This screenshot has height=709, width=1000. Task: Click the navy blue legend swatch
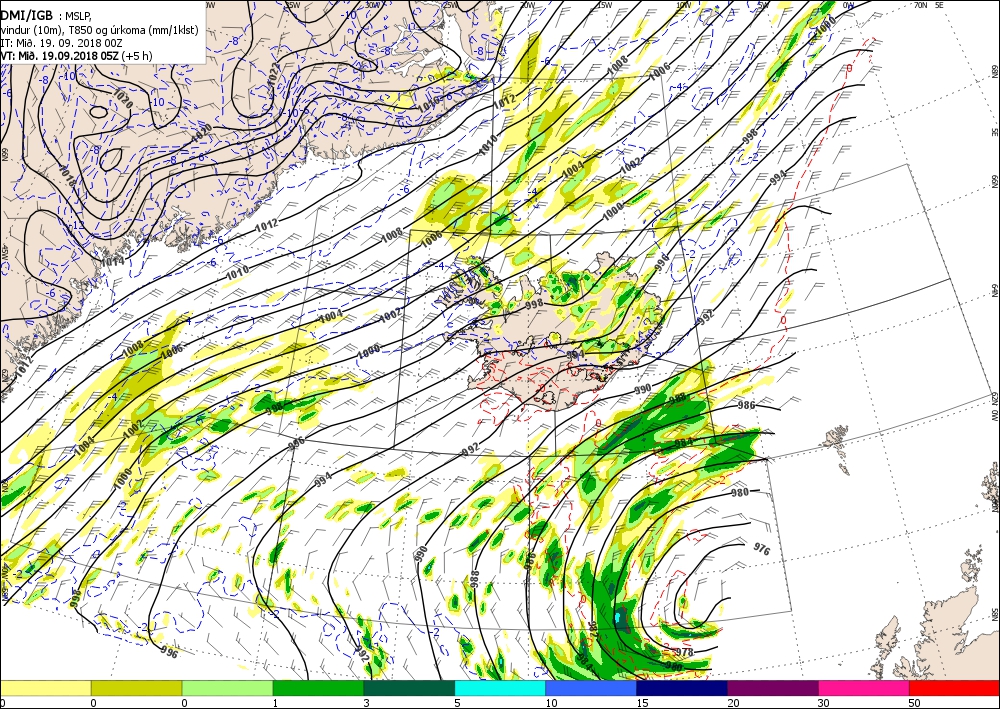682,688
